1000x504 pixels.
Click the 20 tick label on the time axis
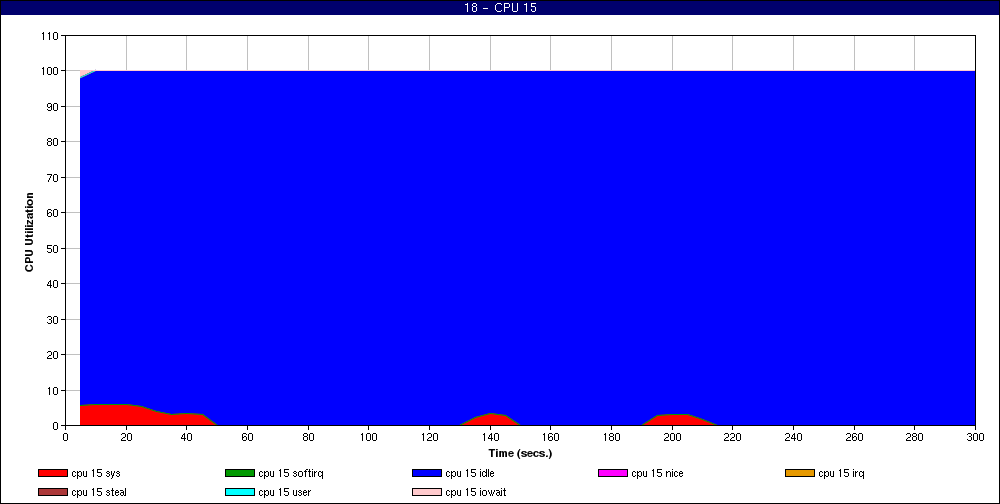(126, 438)
